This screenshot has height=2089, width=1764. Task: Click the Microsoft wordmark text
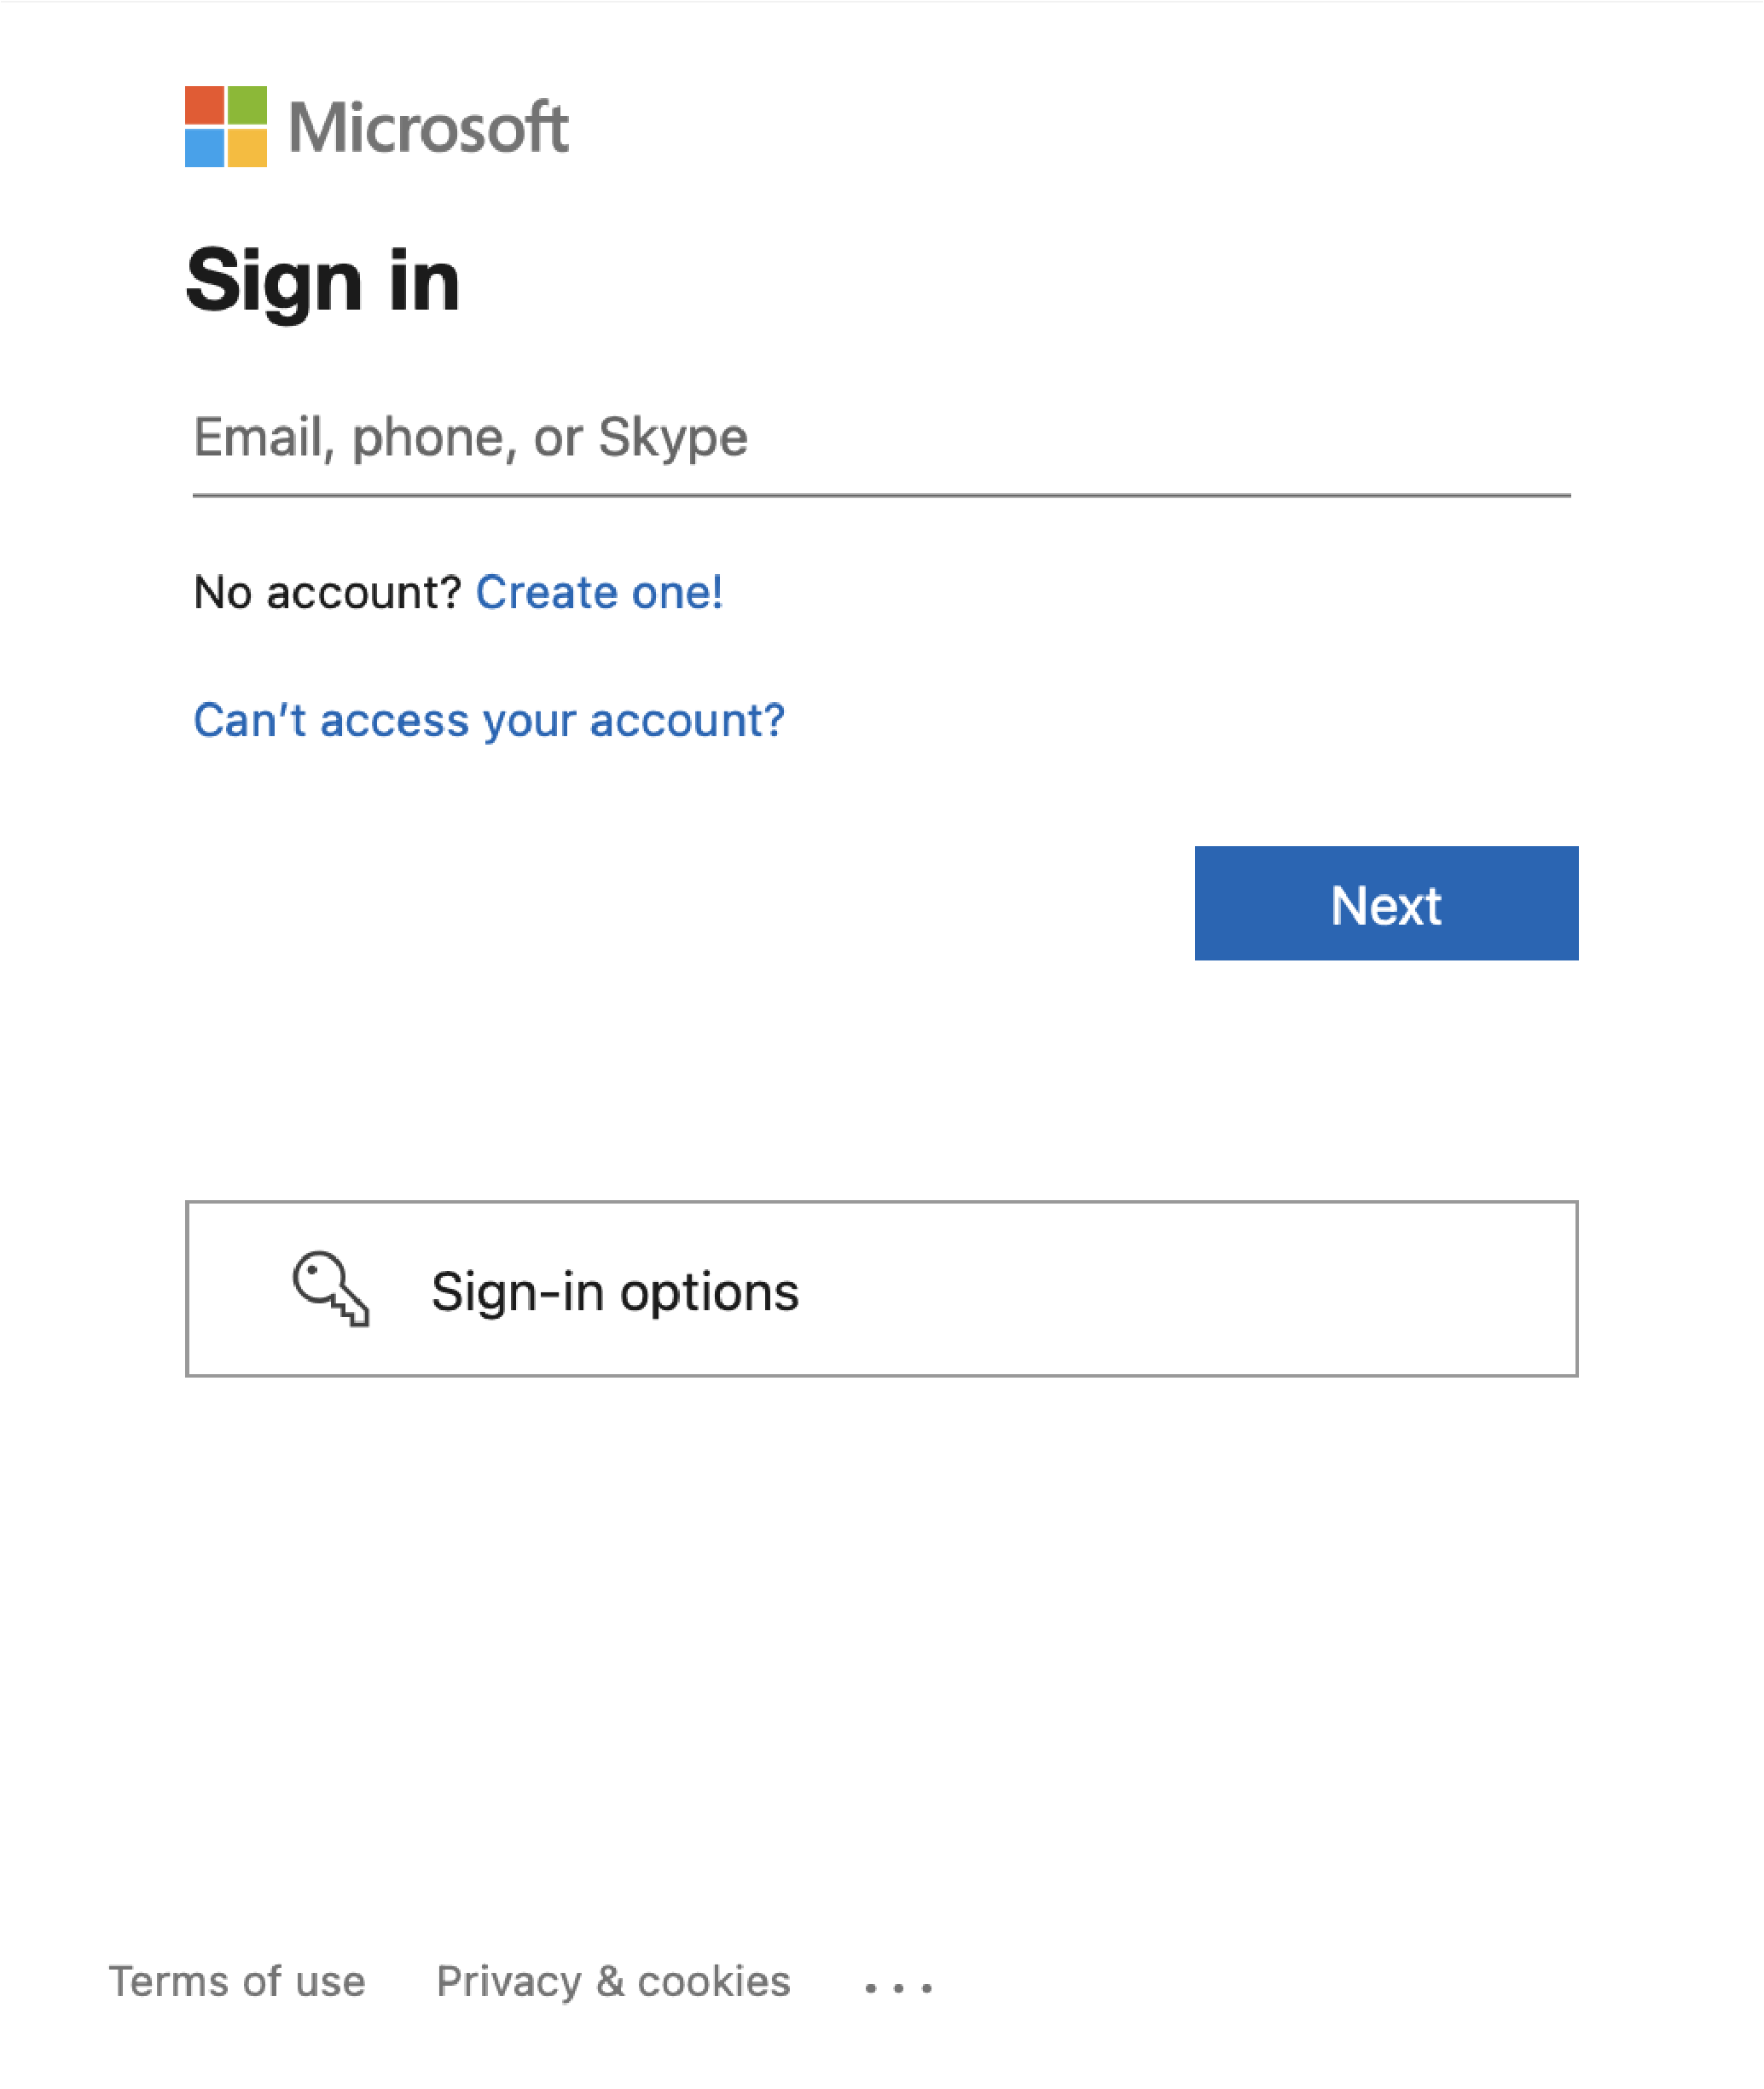tap(428, 128)
